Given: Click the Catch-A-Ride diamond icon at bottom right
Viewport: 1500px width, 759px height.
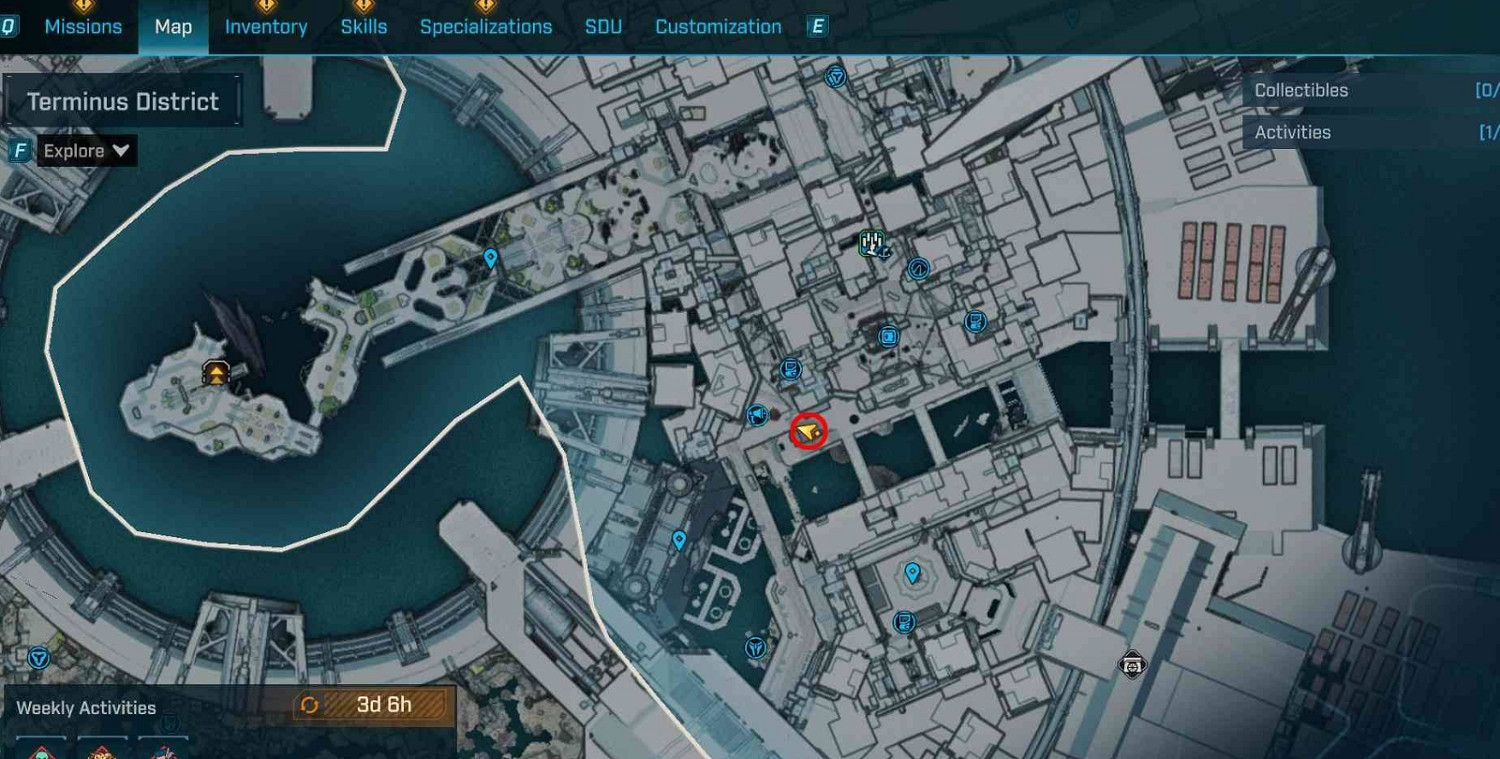Looking at the screenshot, I should 1133,663.
